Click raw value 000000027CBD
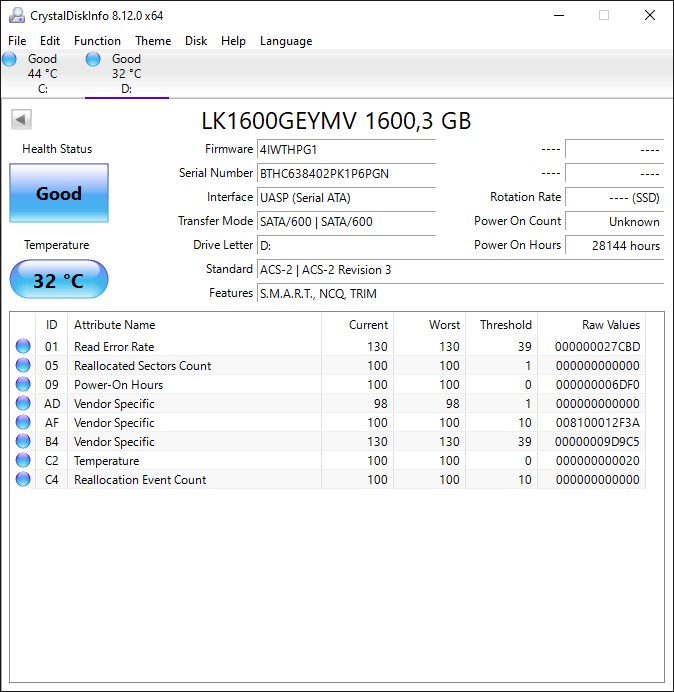This screenshot has height=692, width=674. pyautogui.click(x=597, y=347)
